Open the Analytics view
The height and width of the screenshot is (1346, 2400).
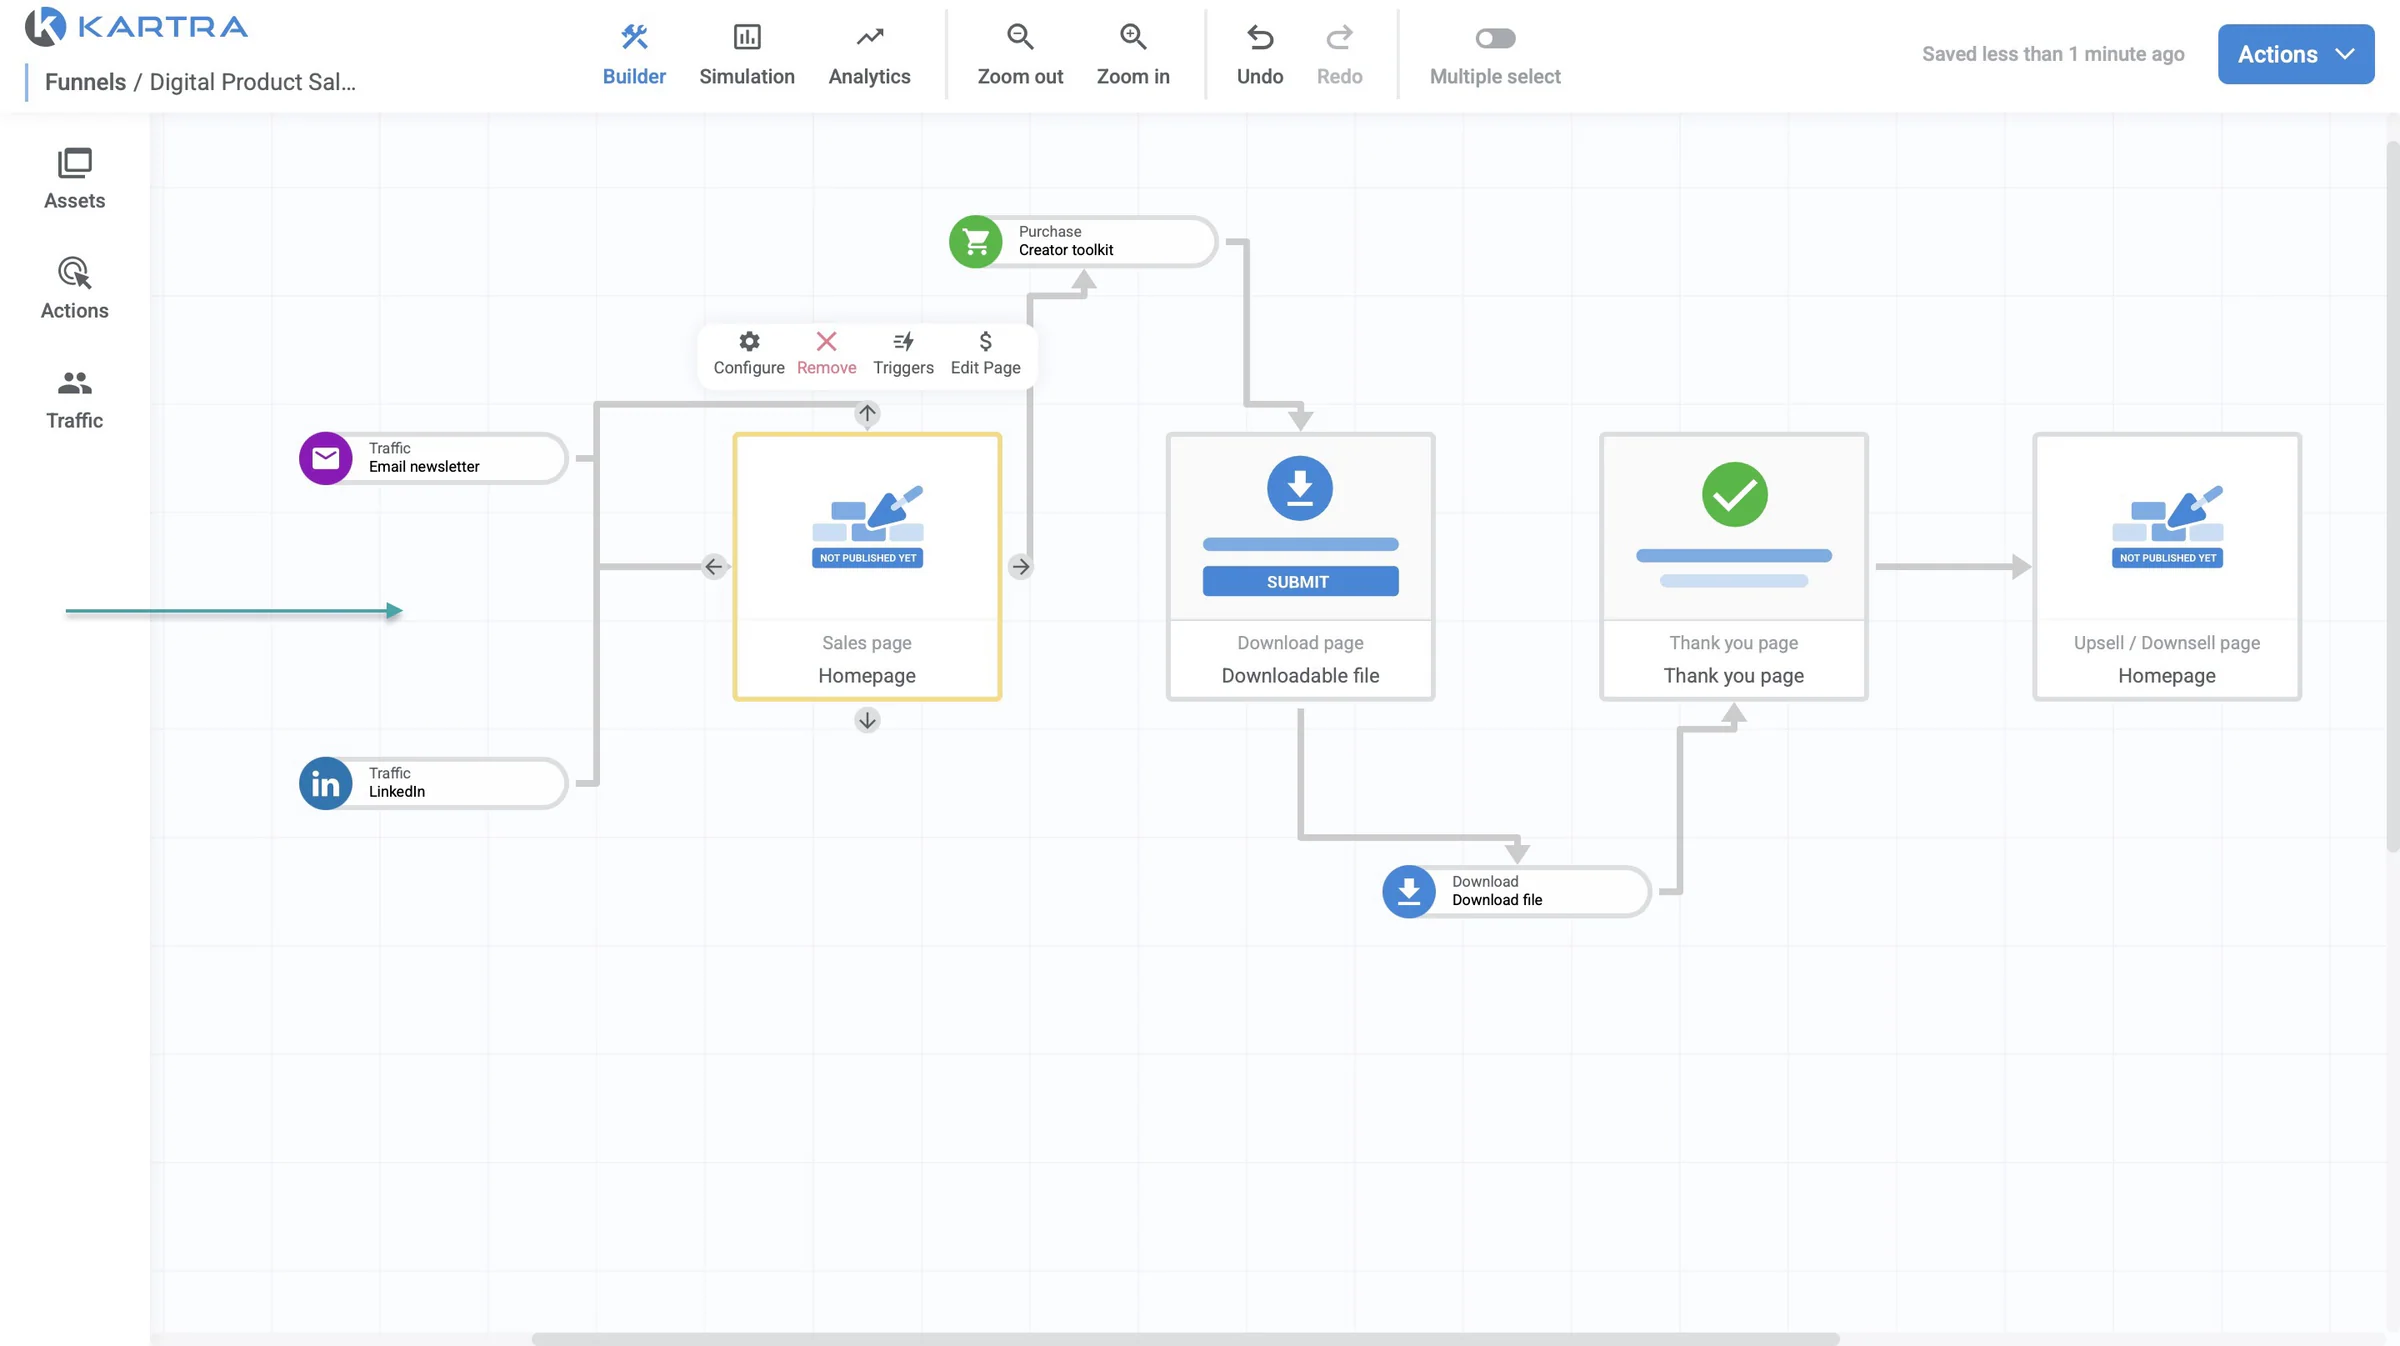(x=869, y=55)
